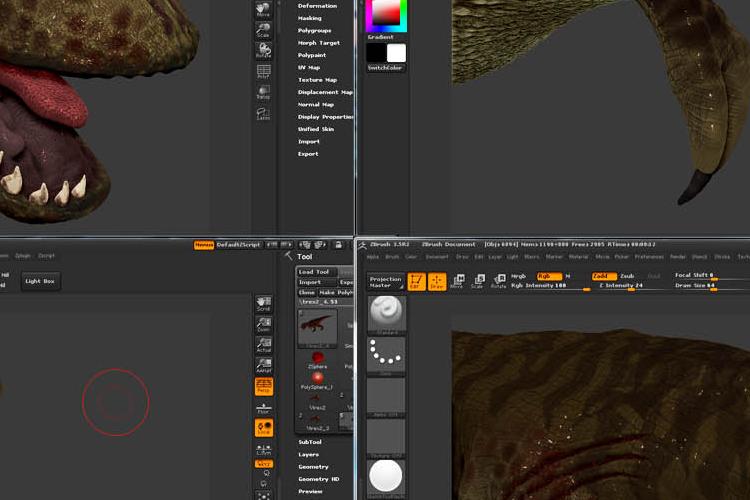Expand the SubTool section
Image resolution: width=750 pixels, height=500 pixels.
coord(310,442)
